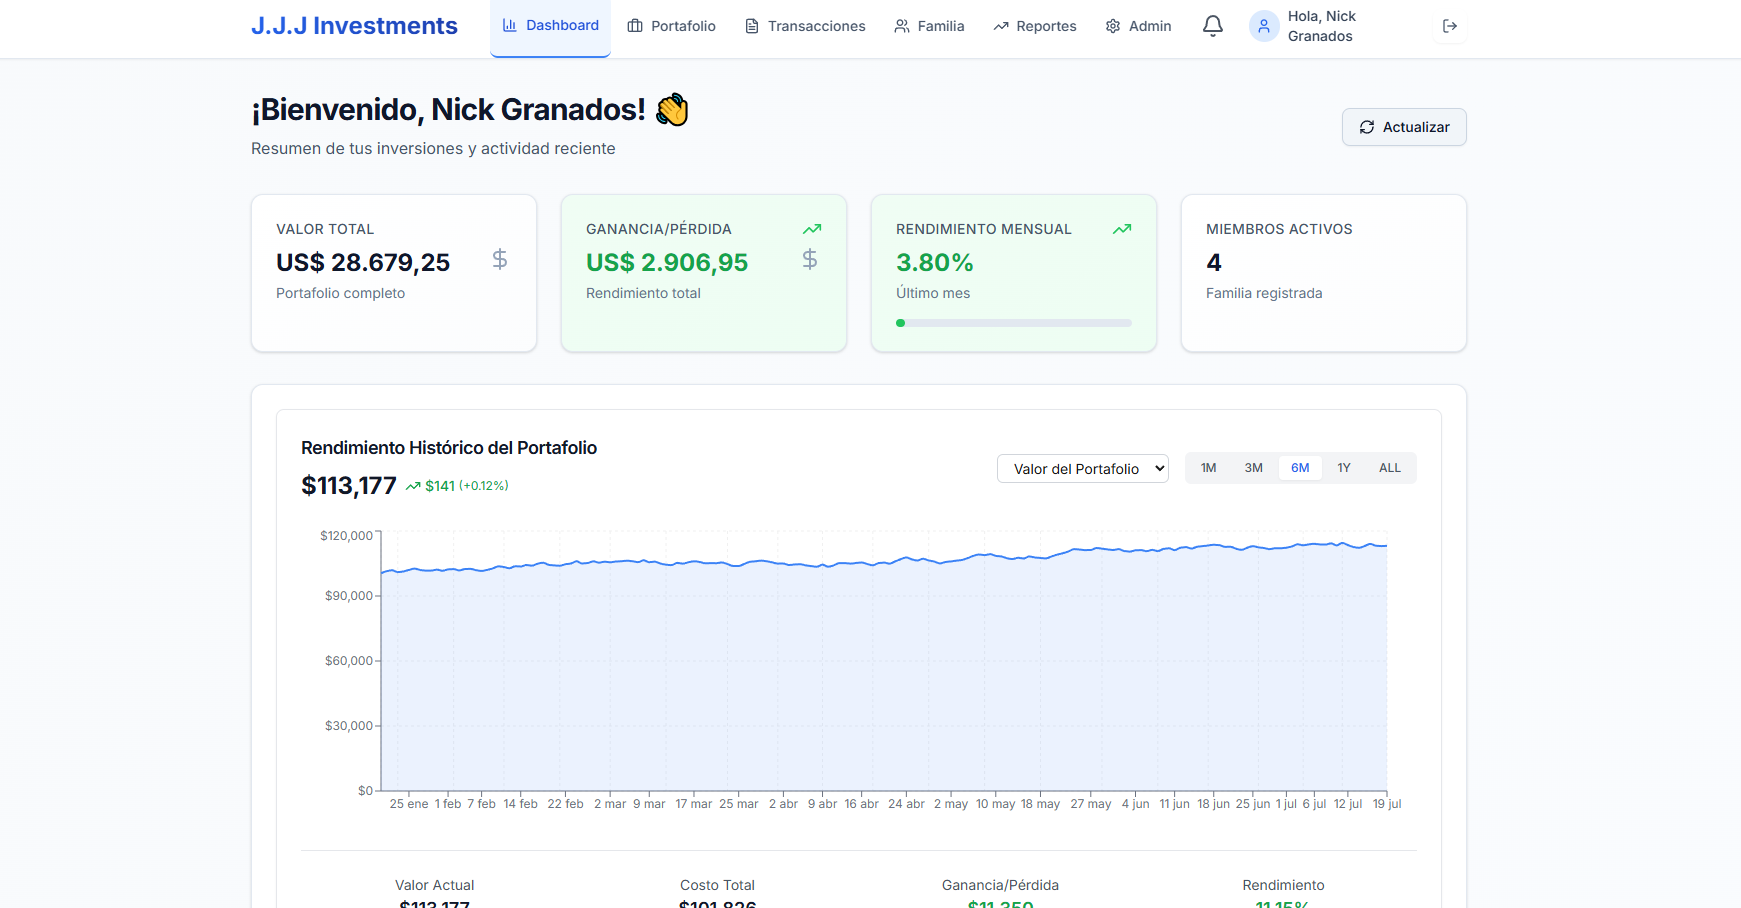Select the 3M time range
Screen dimensions: 1741x908
click(1254, 468)
